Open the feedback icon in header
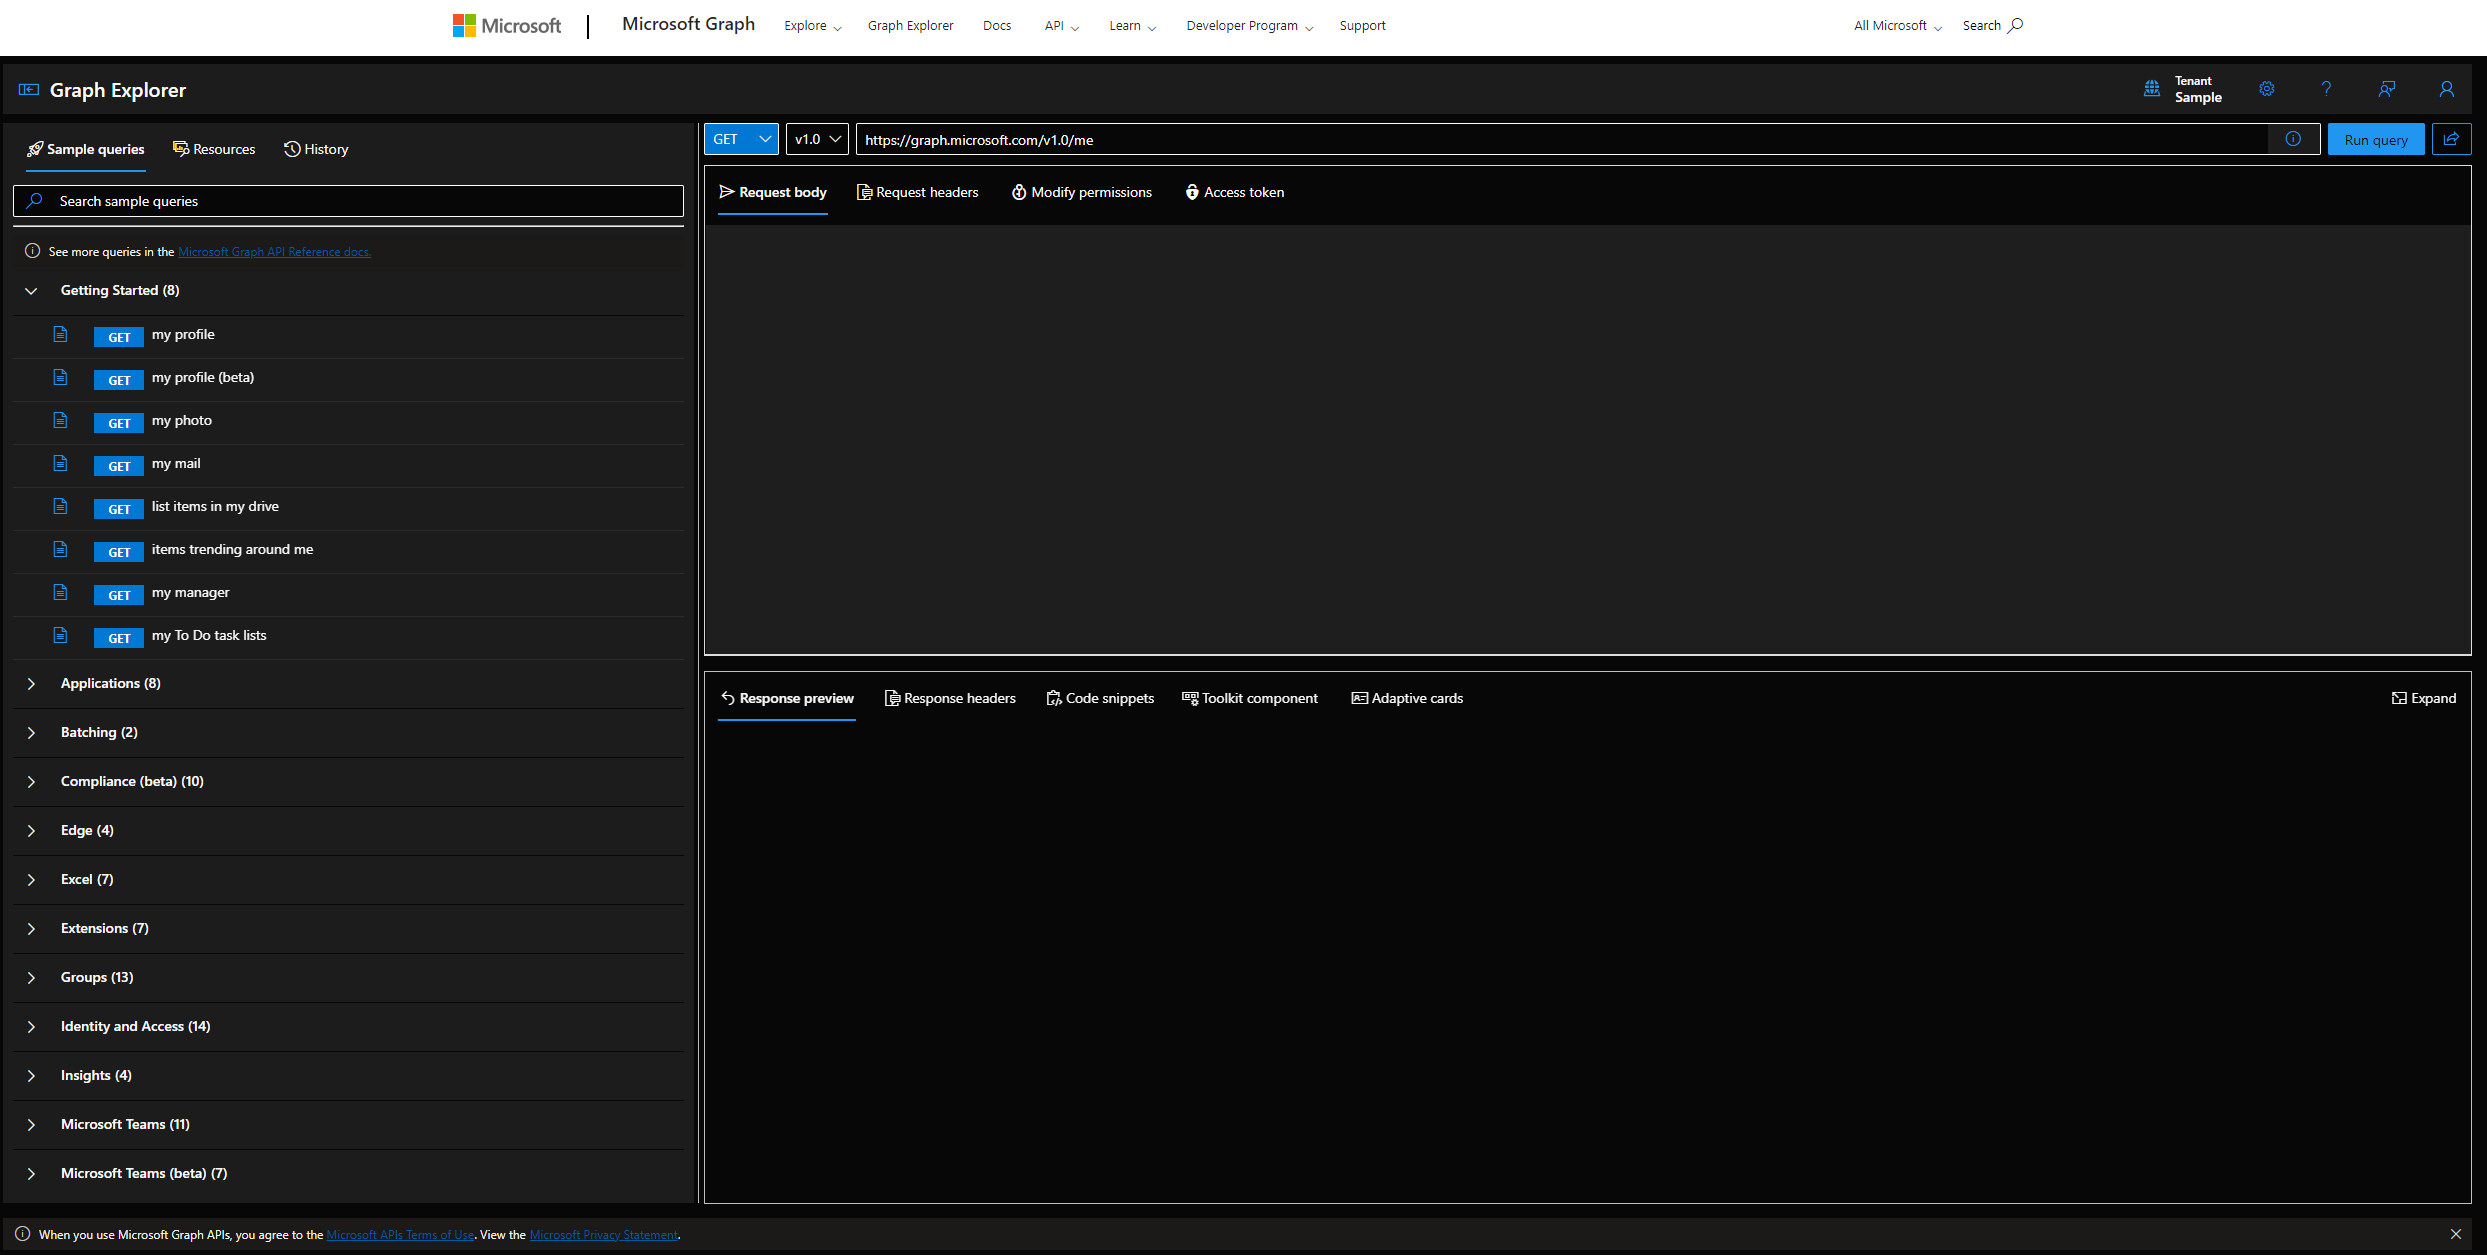The height and width of the screenshot is (1255, 2487). pos(2386,89)
